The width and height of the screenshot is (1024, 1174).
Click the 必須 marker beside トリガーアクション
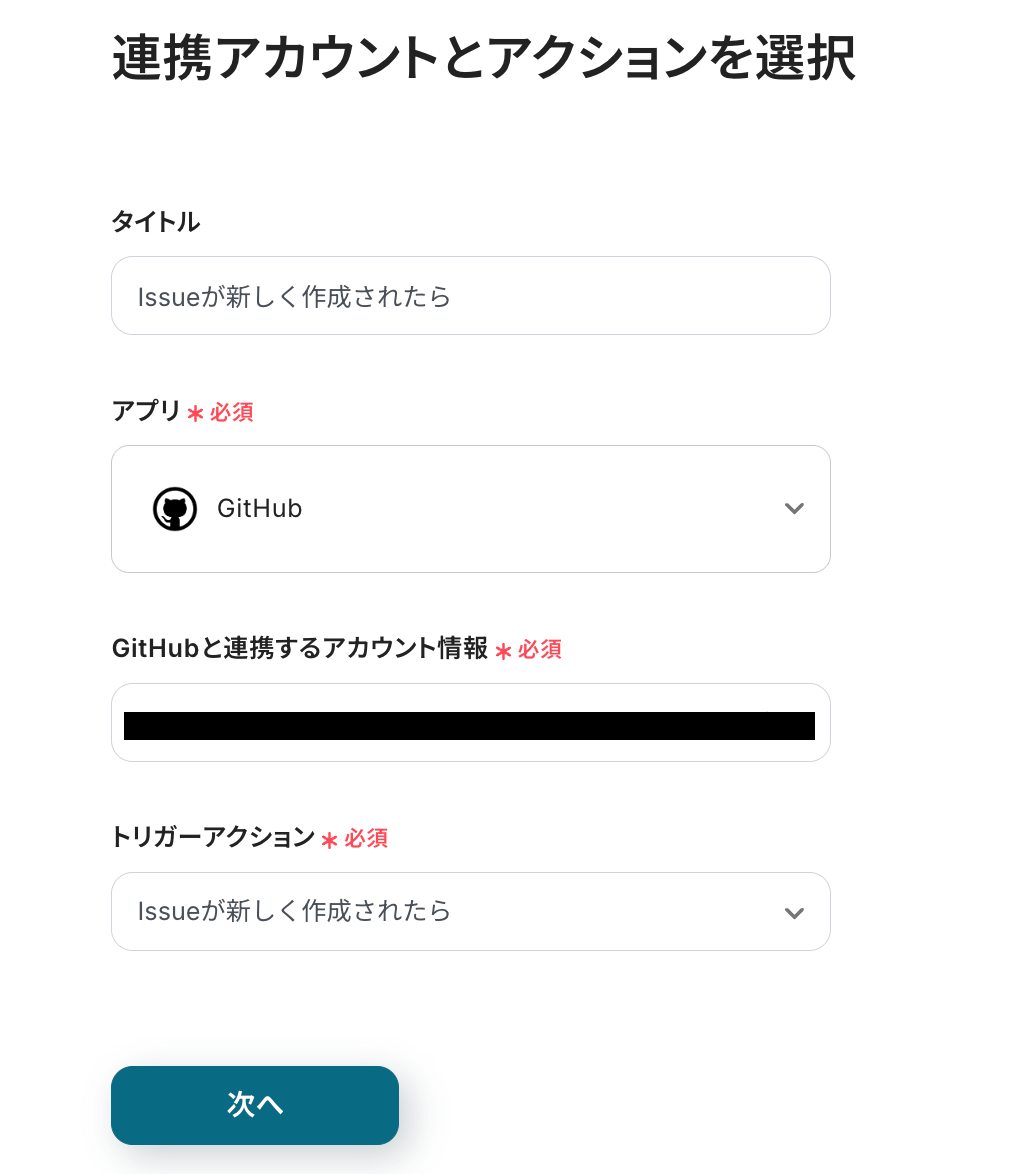coord(366,838)
